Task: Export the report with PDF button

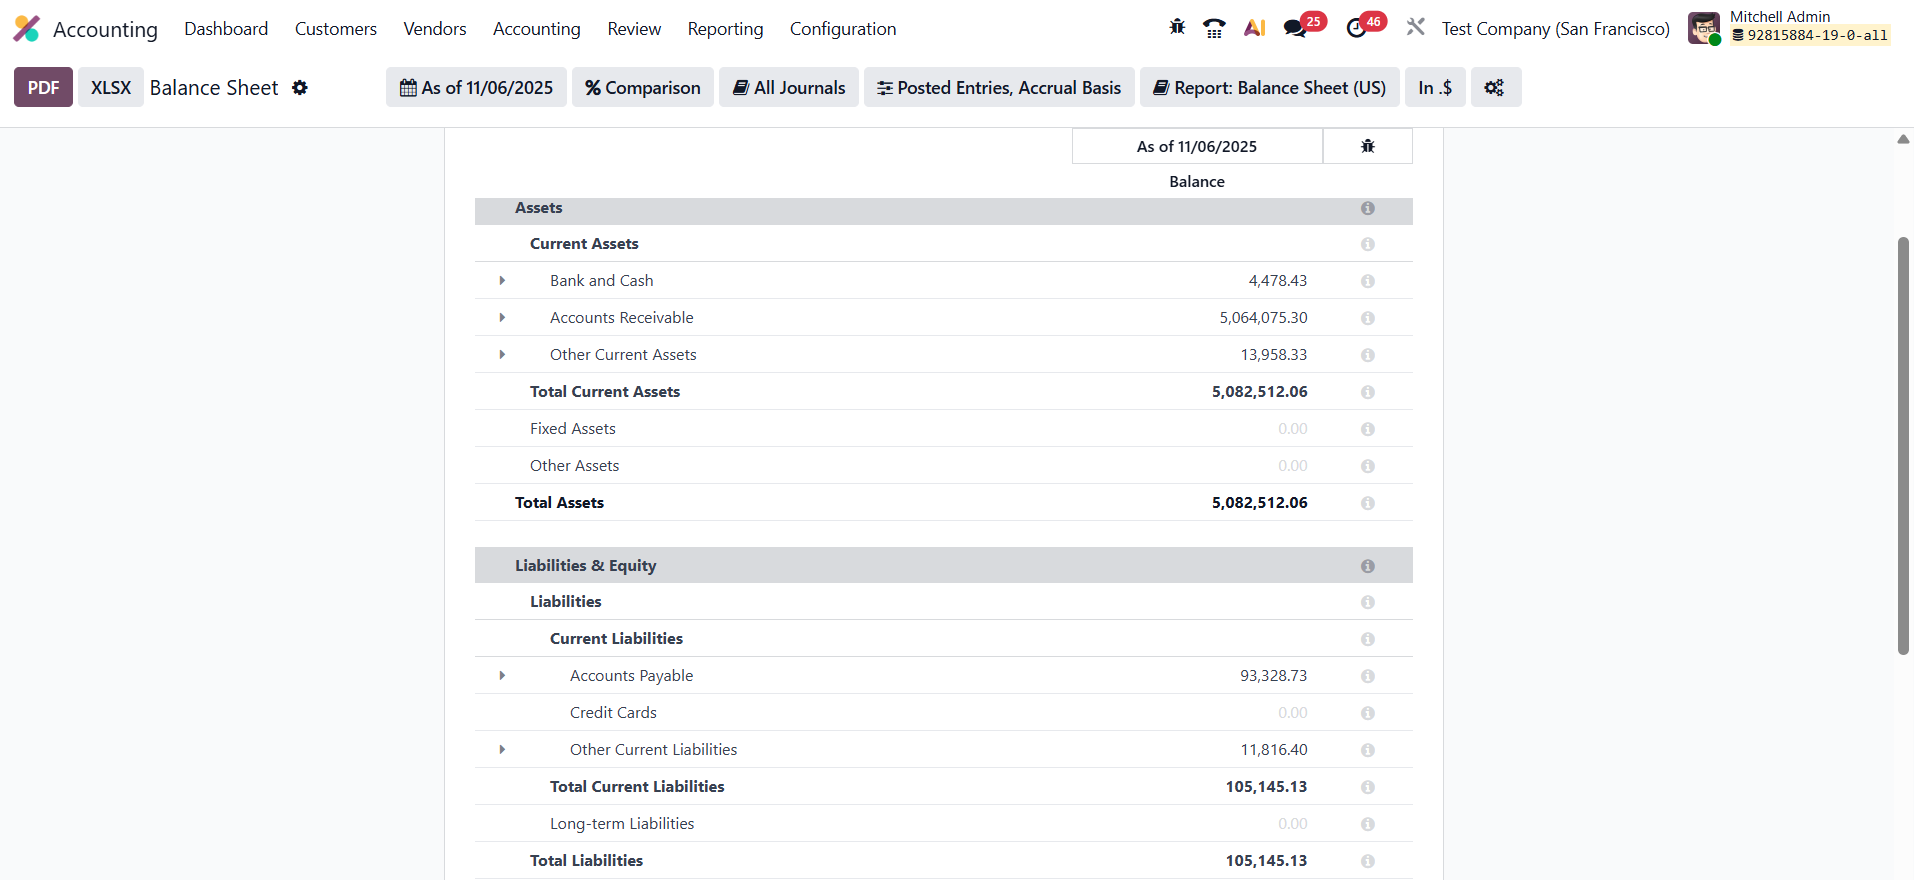Action: [x=43, y=88]
